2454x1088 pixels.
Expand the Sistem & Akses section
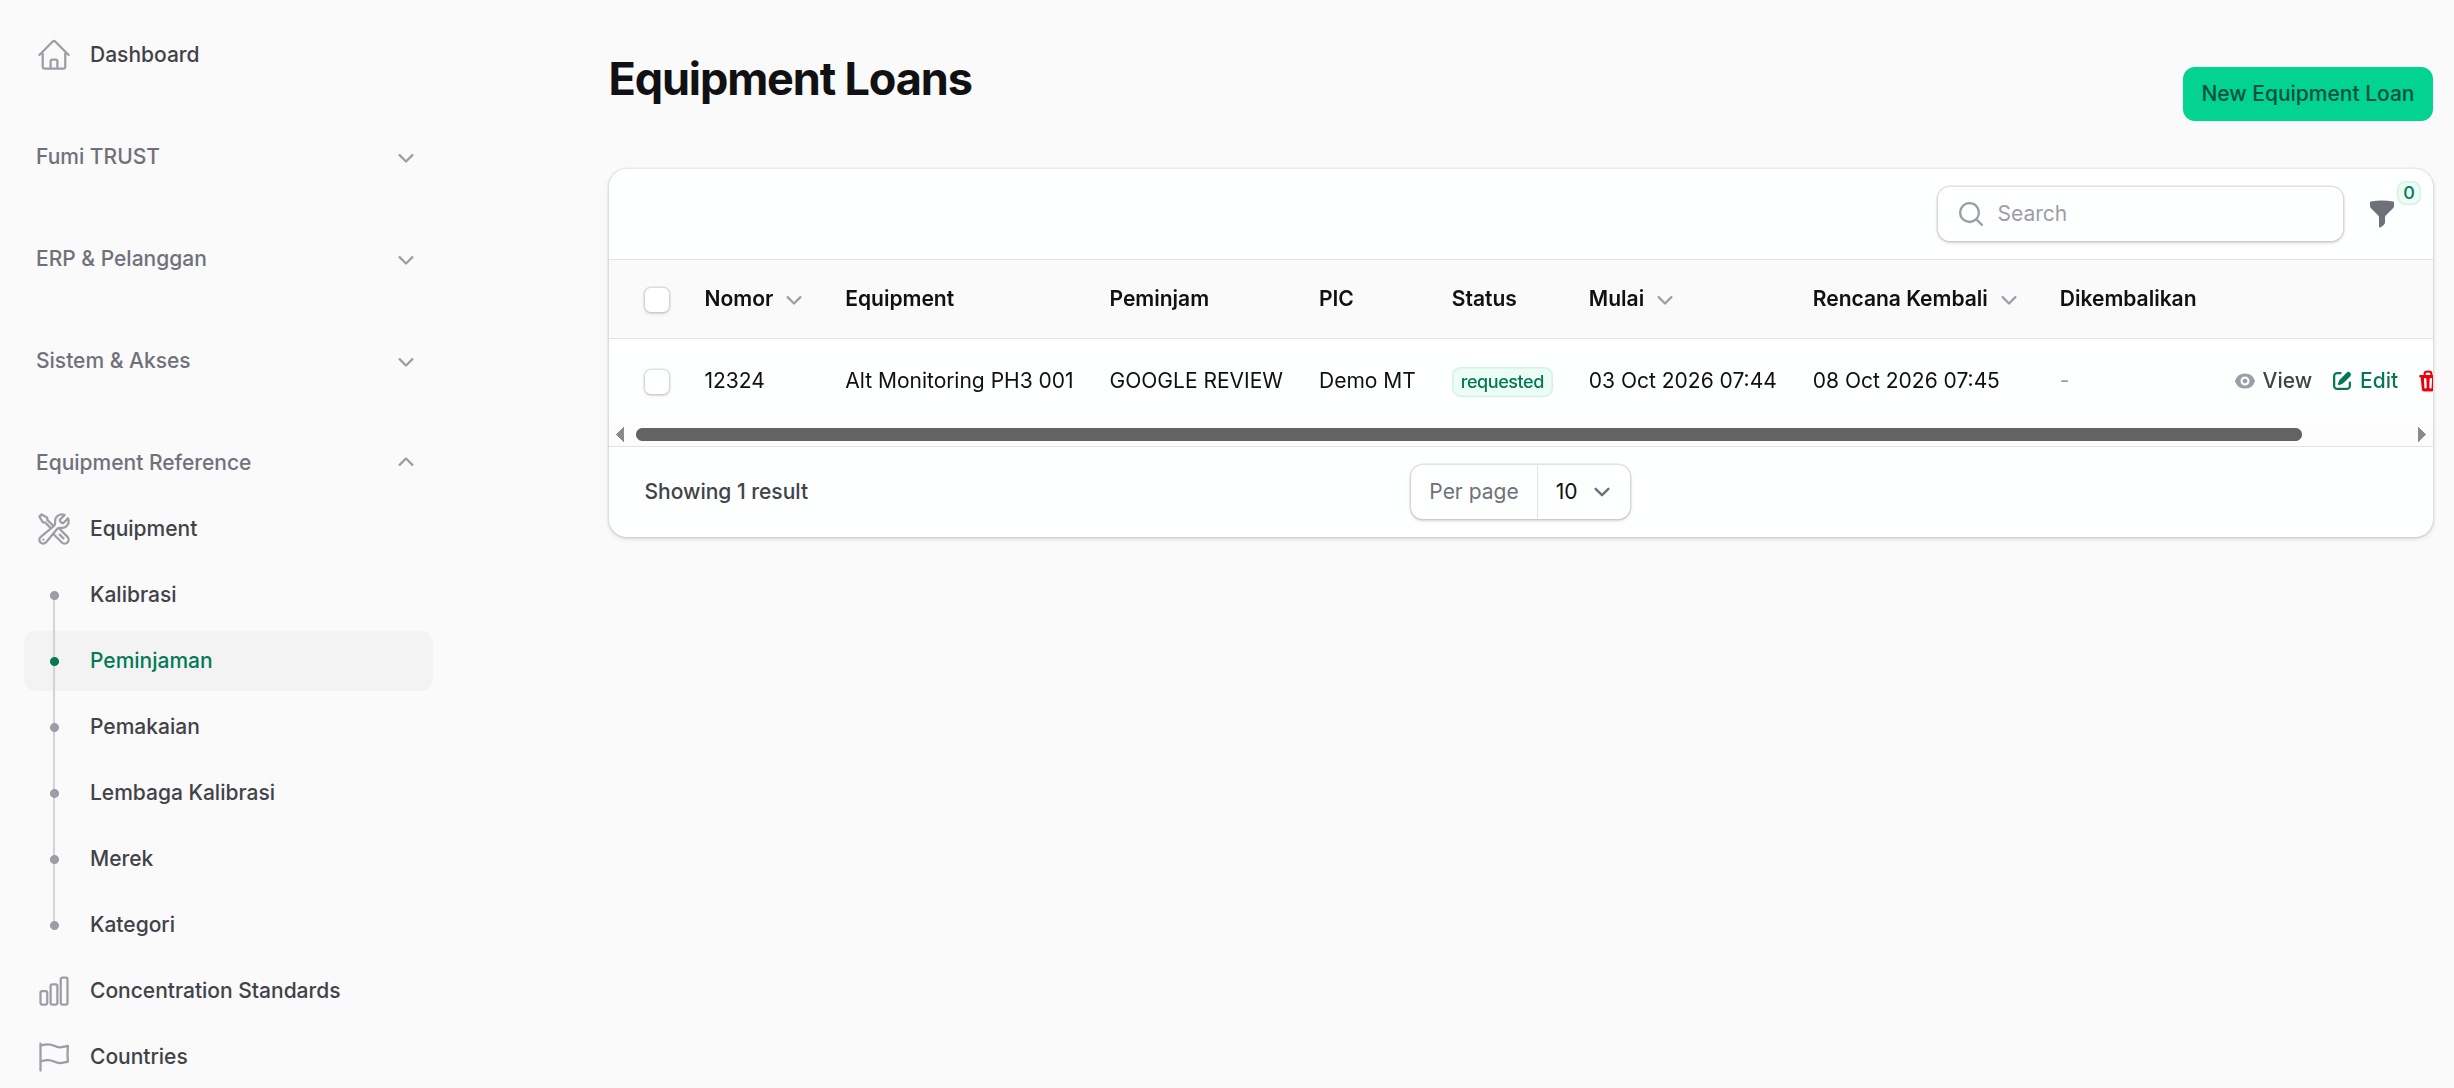pos(226,361)
